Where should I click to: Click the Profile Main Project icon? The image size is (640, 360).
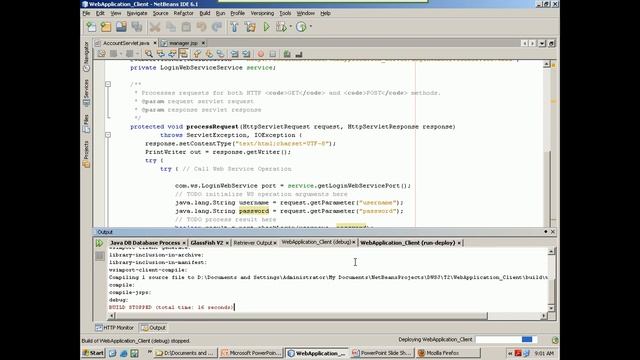coord(301,27)
